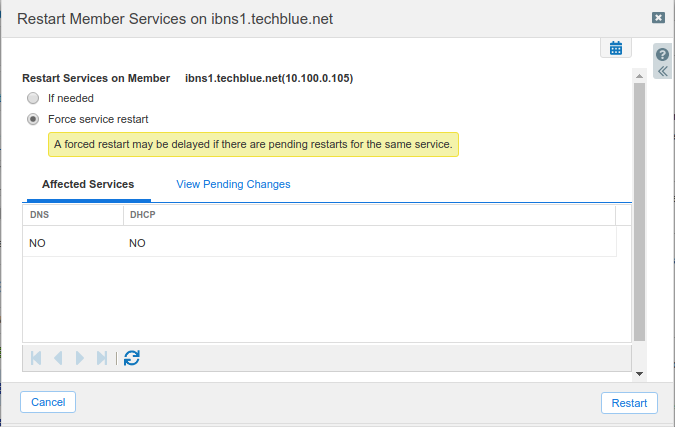Viewport: 675px width, 427px height.
Task: Click the Restart button
Action: [629, 403]
